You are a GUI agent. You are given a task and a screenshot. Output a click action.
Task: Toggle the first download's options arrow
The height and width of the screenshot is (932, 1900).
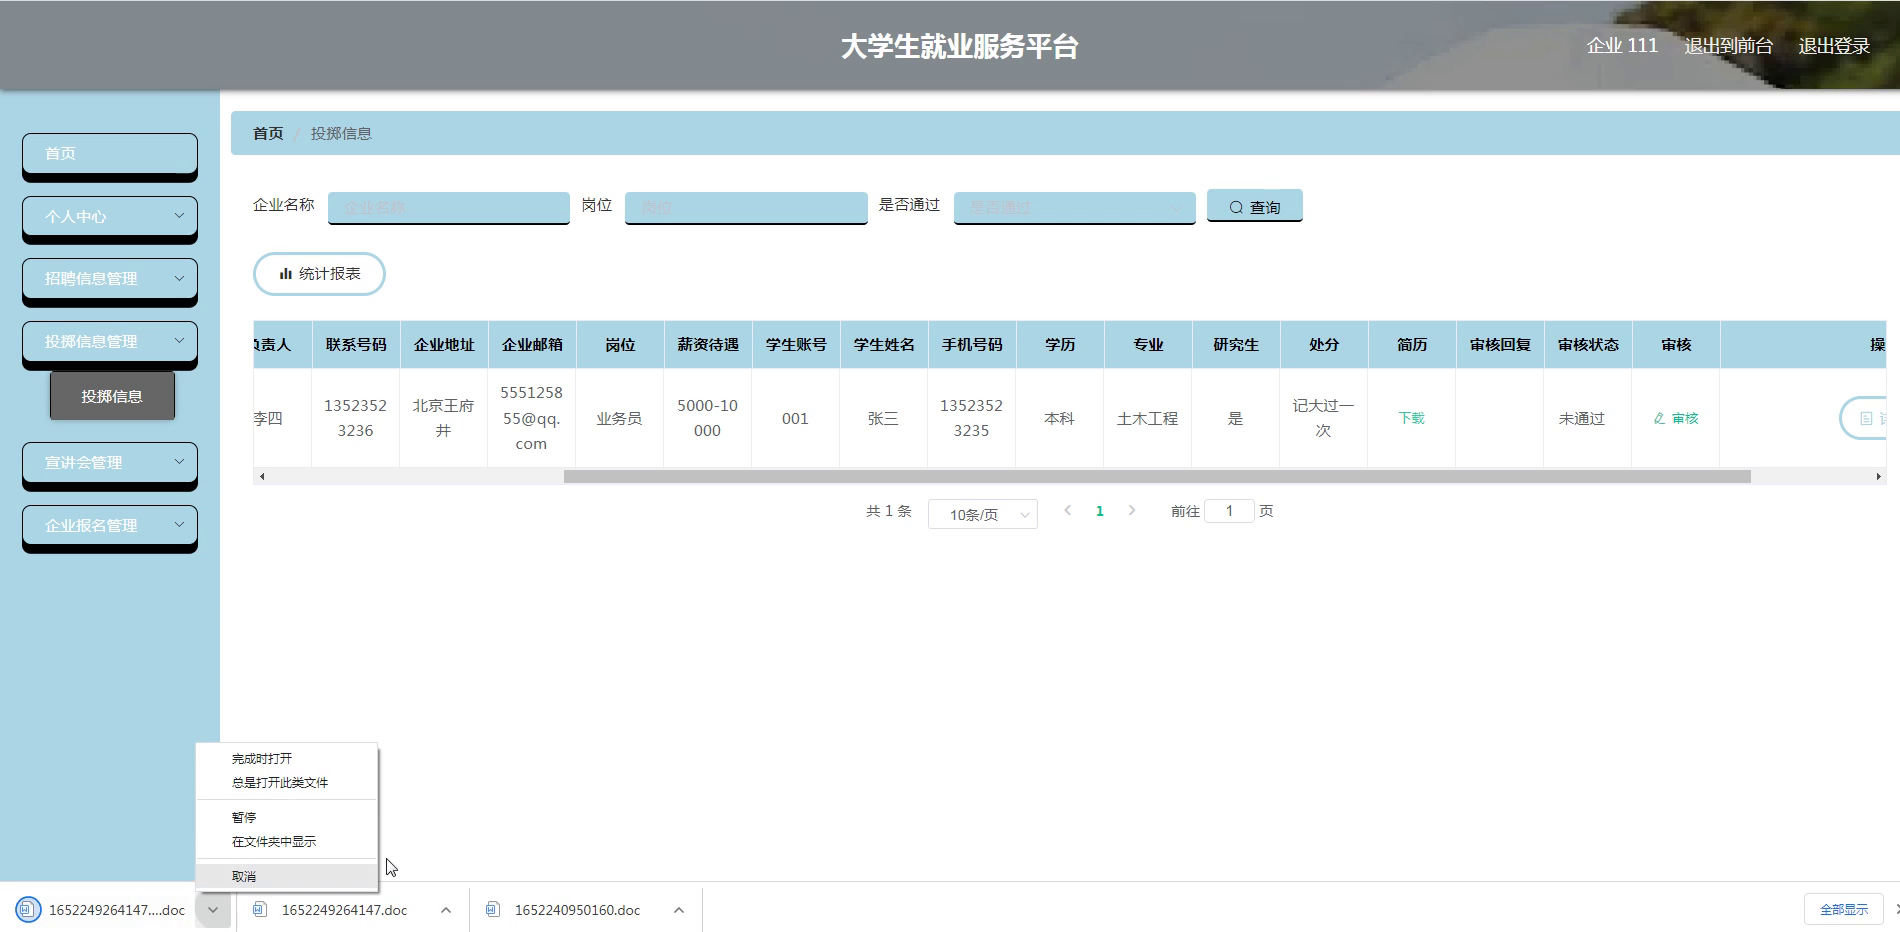tap(213, 910)
